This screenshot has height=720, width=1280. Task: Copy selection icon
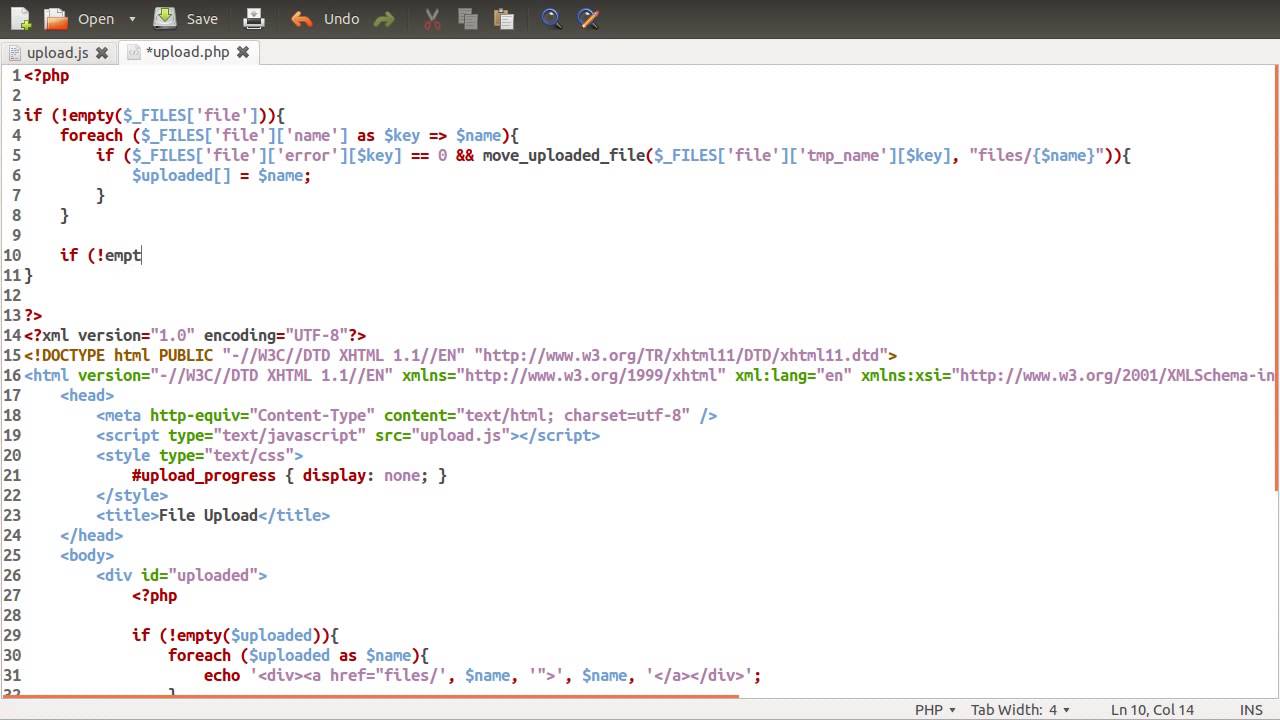pos(467,18)
